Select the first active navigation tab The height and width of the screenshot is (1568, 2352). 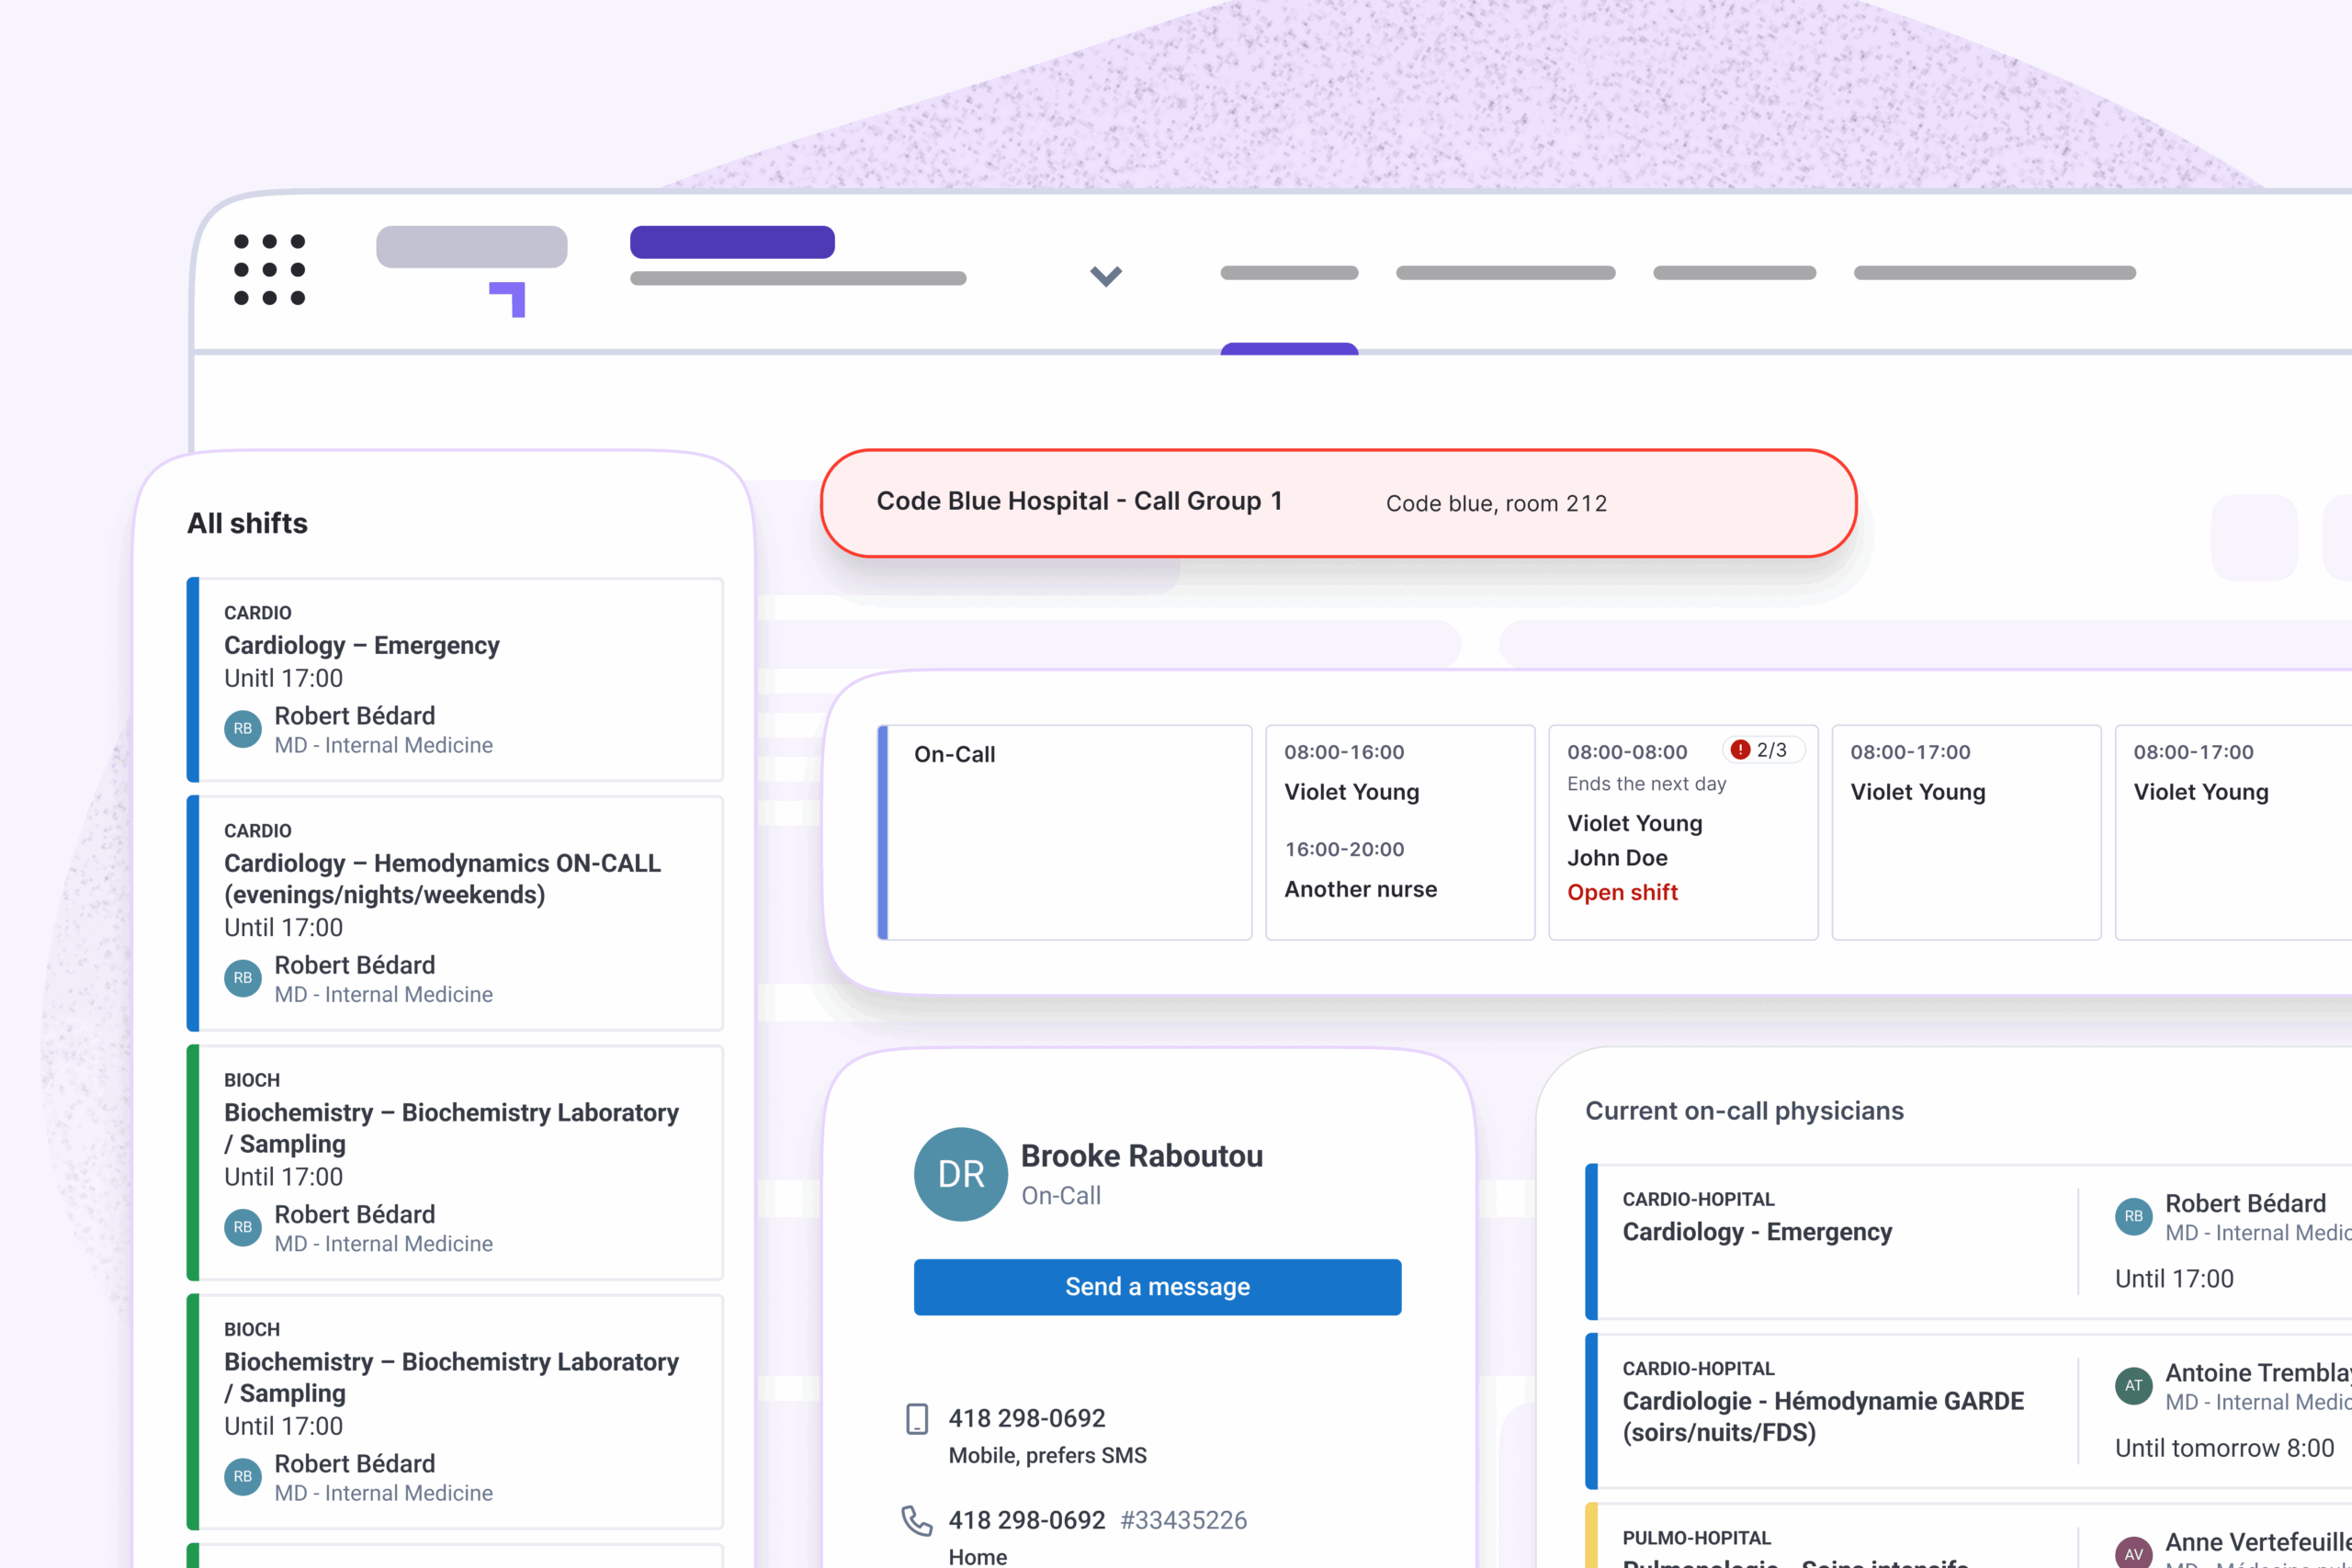(1289, 273)
